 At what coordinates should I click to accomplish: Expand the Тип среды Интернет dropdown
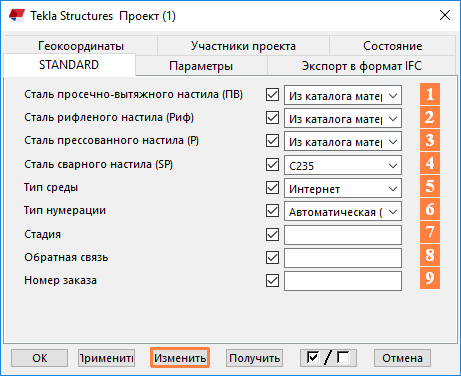(343, 188)
